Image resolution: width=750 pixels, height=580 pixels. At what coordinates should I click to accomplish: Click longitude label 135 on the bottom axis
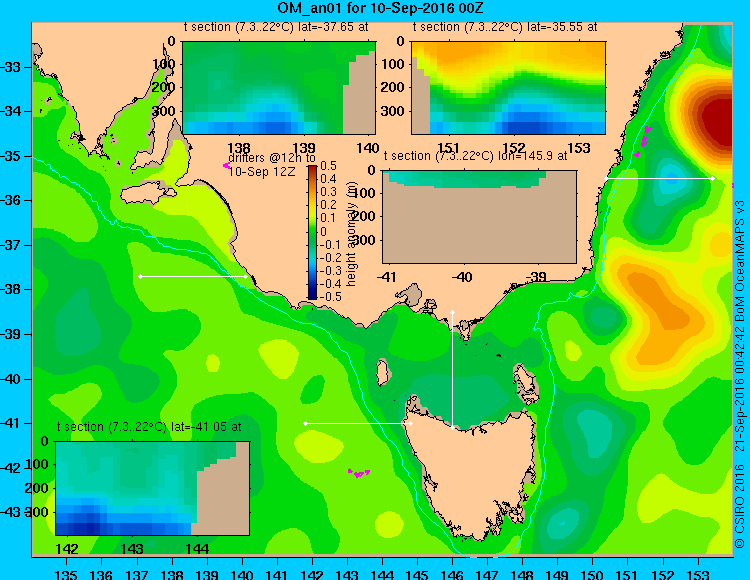(66, 574)
